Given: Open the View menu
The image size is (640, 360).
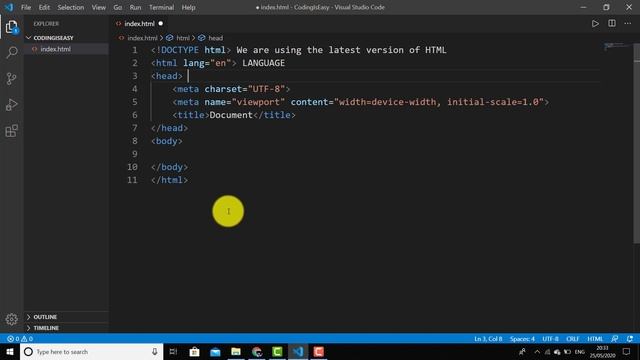Looking at the screenshot, I should pyautogui.click(x=98, y=7).
